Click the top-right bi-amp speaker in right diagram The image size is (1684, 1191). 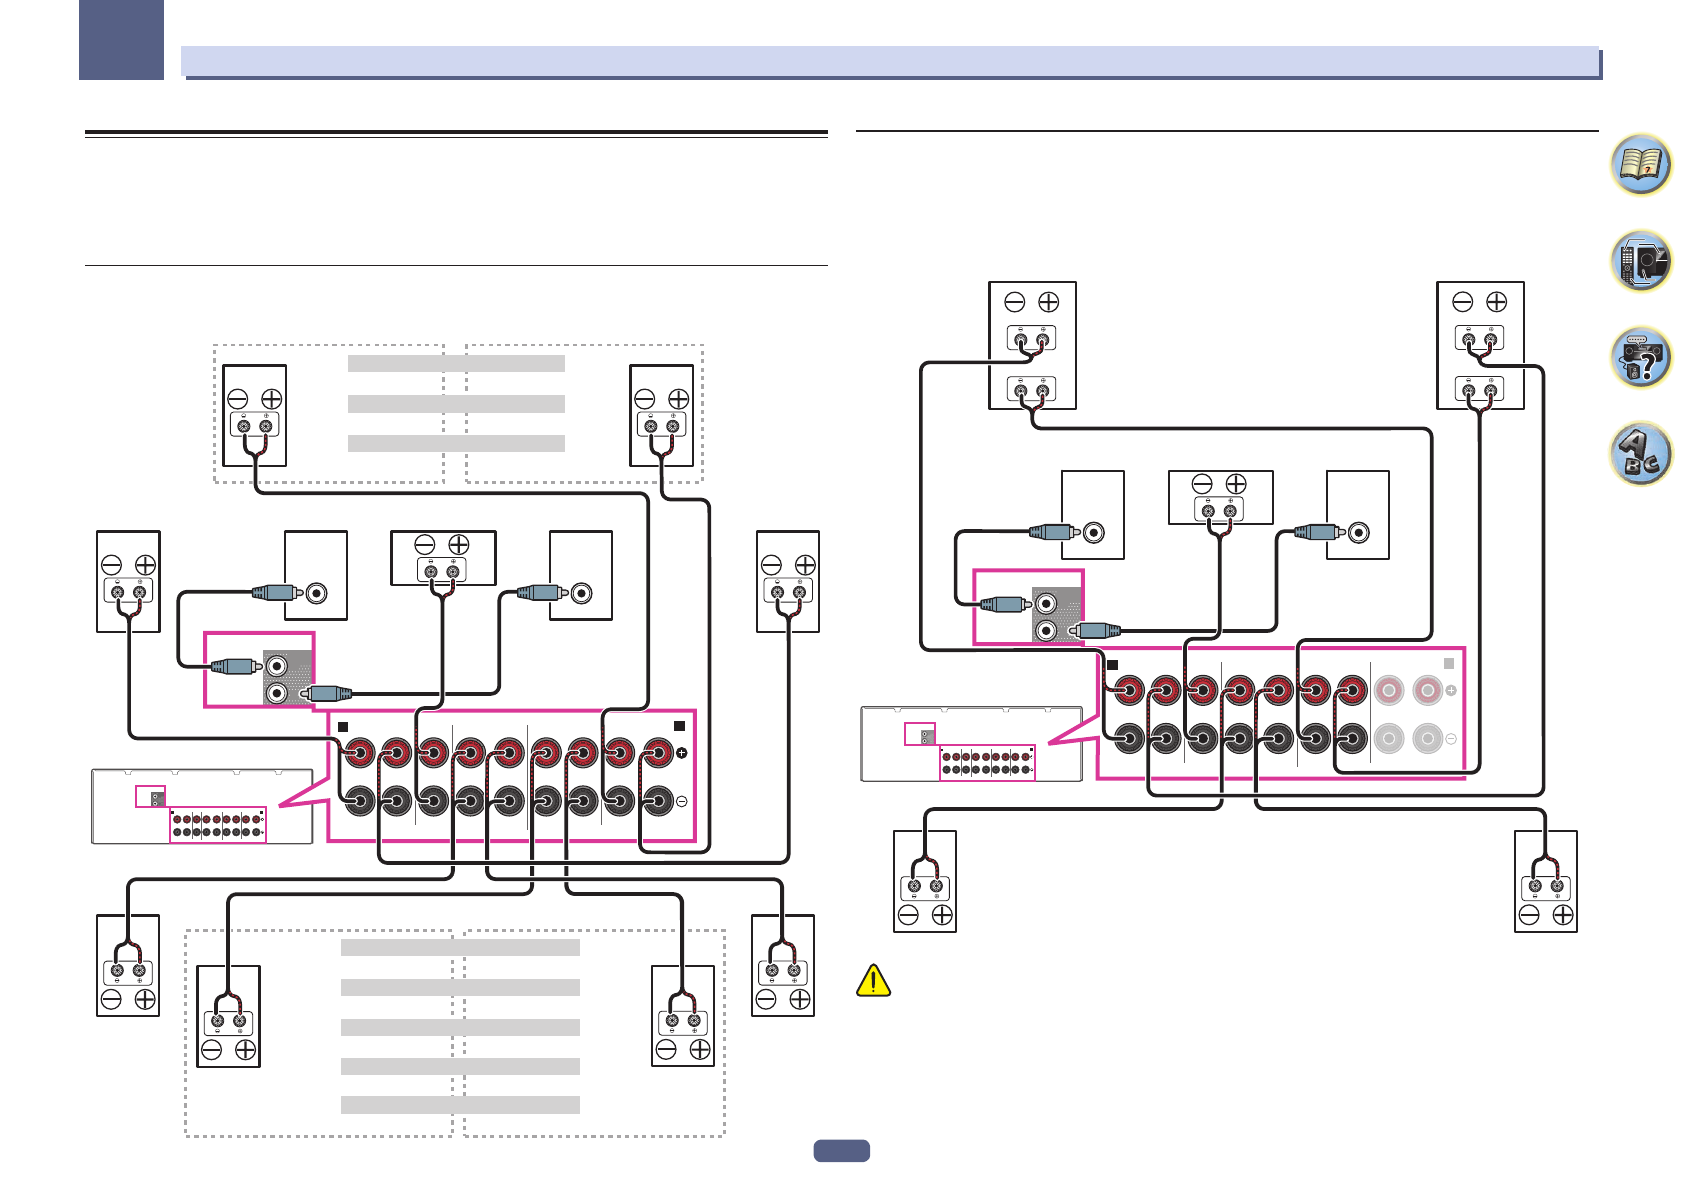1480,345
